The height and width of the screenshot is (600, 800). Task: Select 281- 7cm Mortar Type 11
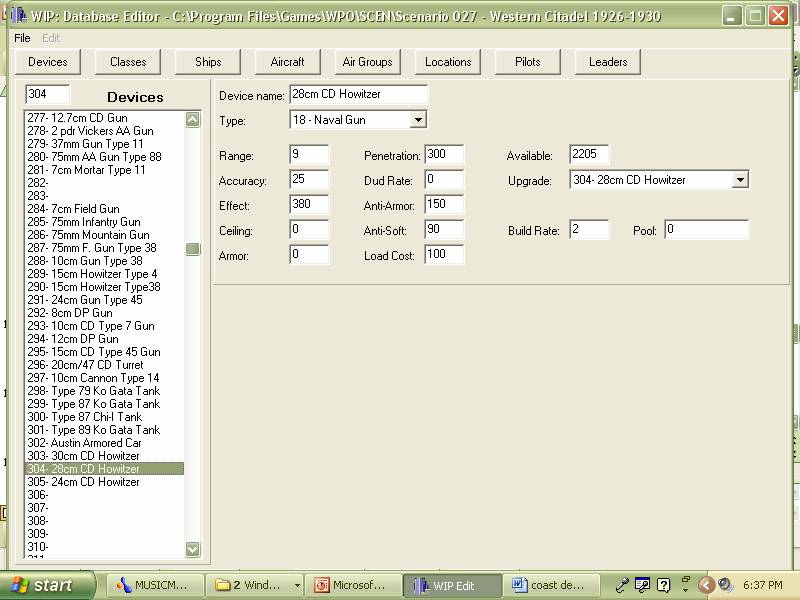[104, 170]
